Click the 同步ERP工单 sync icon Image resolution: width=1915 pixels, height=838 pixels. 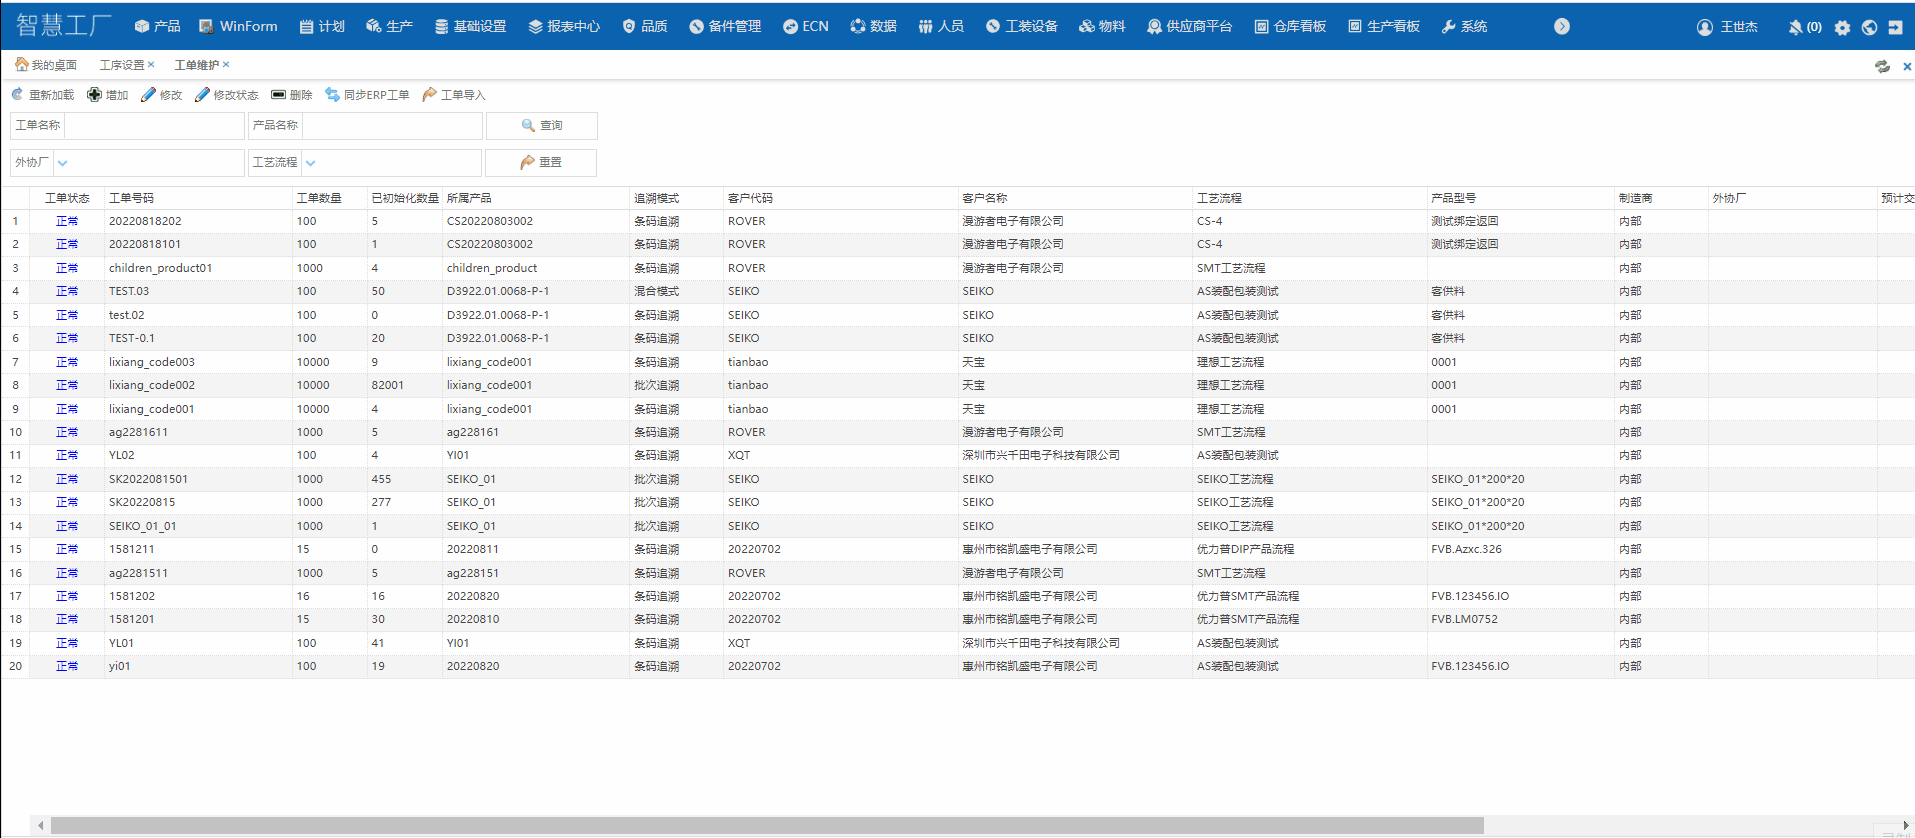332,95
